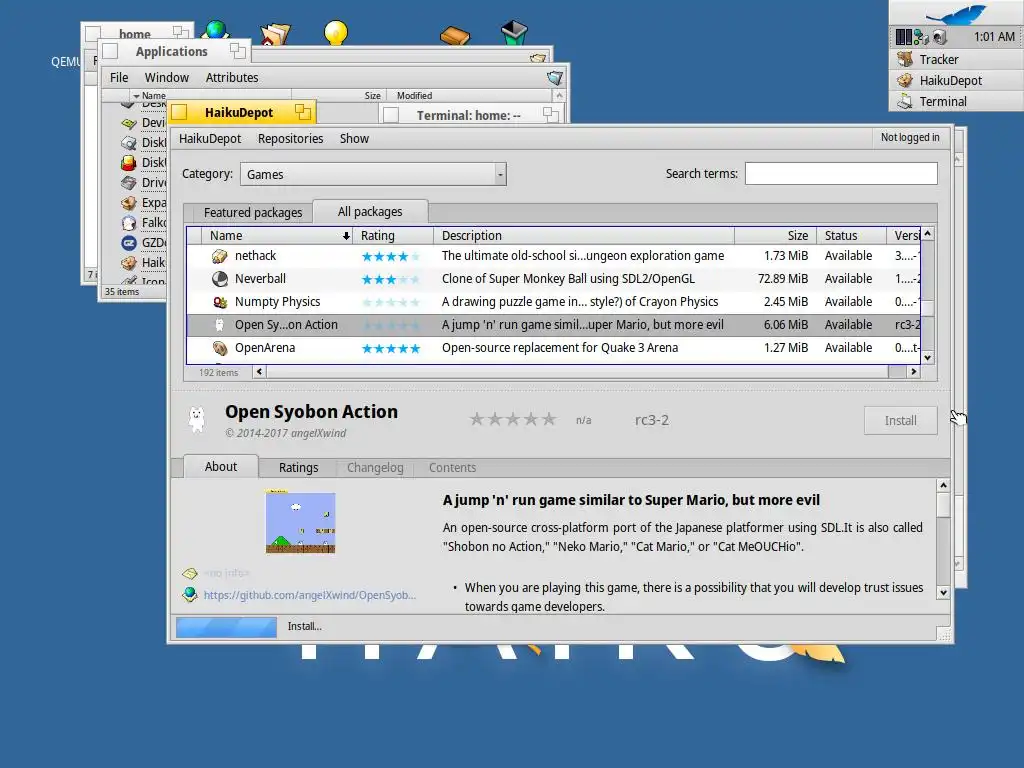1024x768 pixels.
Task: Open the Changelog tab
Action: click(x=375, y=468)
